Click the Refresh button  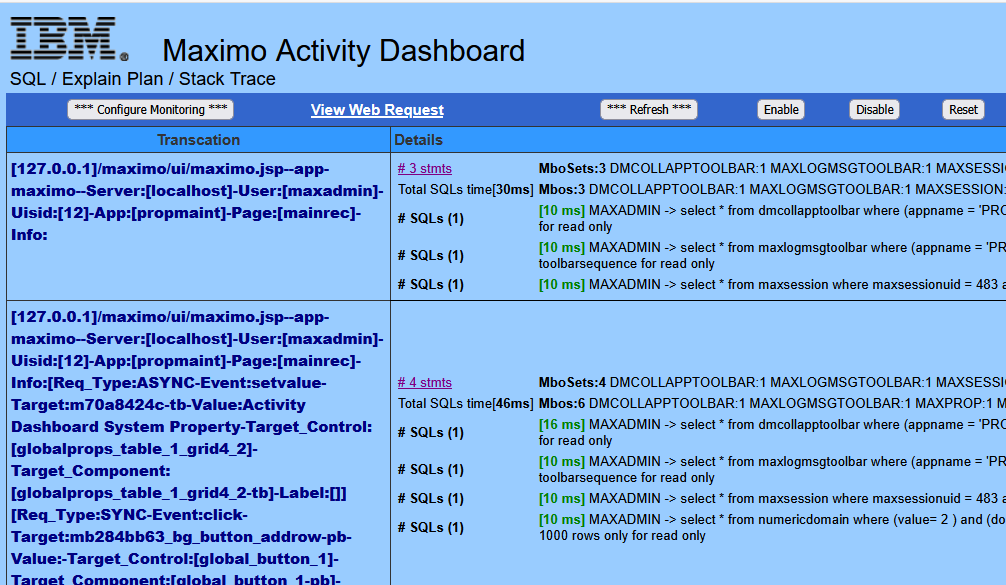click(649, 110)
